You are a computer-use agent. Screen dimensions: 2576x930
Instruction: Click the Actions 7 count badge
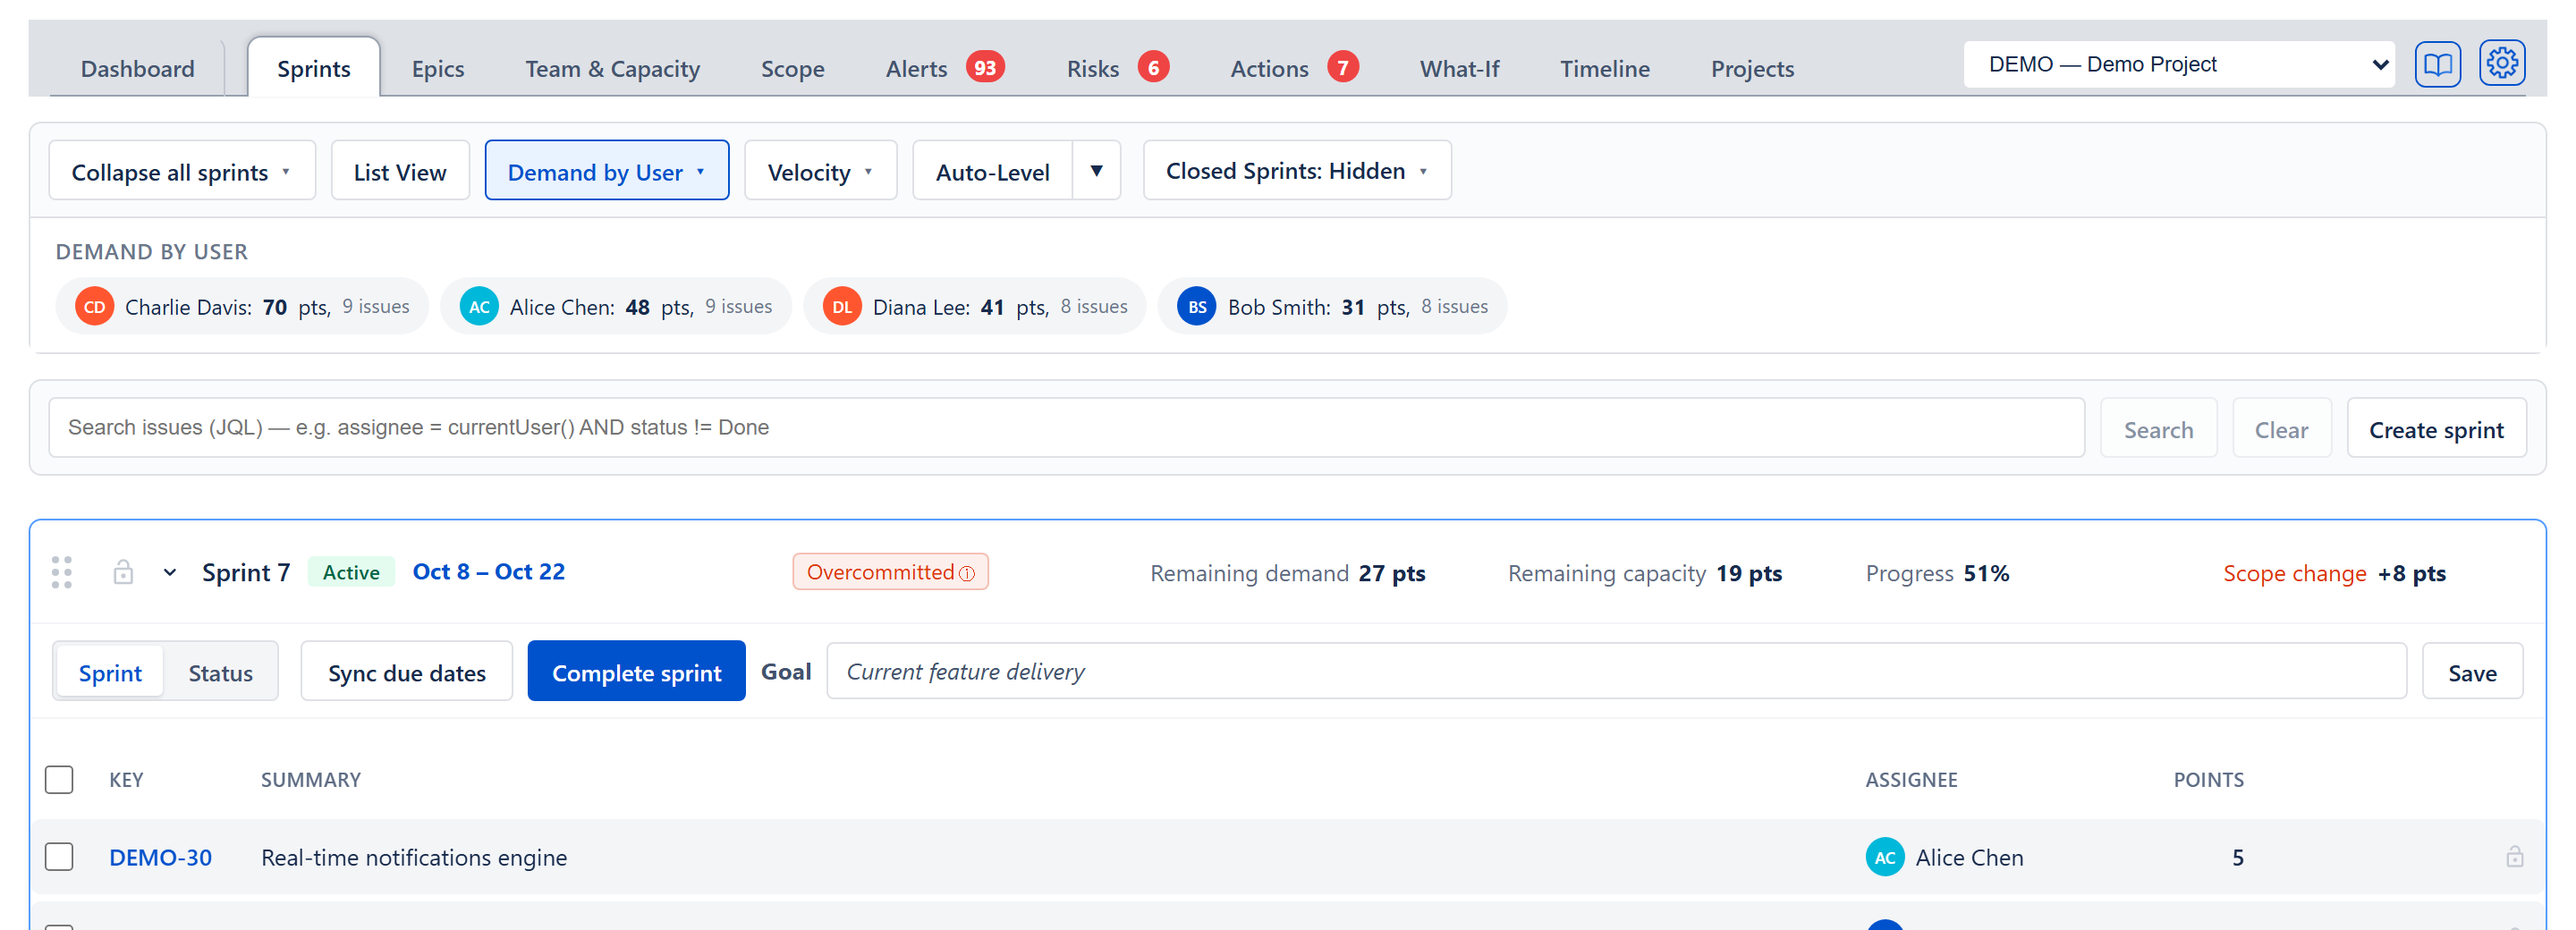[1343, 68]
